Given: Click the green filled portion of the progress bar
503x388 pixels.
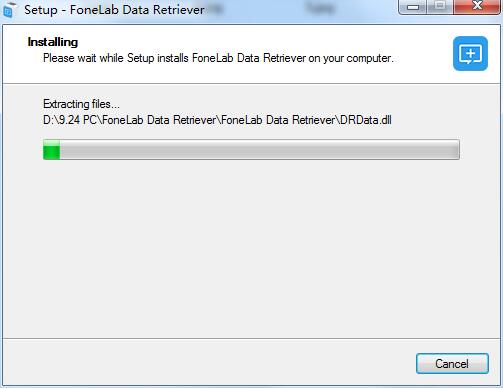Looking at the screenshot, I should click(52, 150).
